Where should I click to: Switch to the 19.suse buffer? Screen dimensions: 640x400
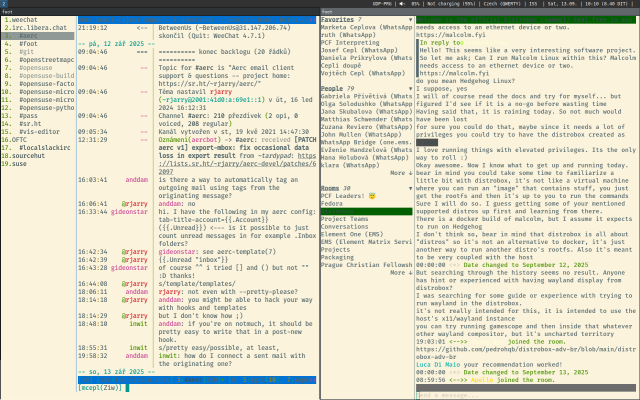click(14, 164)
